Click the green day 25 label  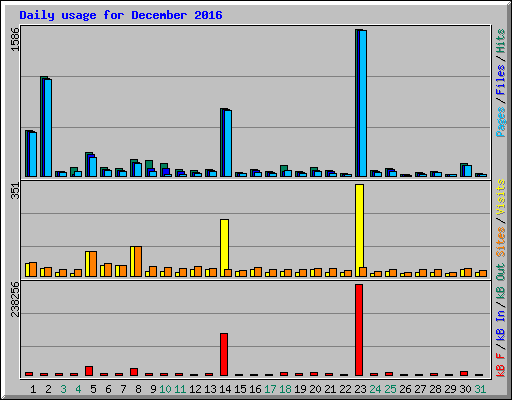[x=390, y=389]
